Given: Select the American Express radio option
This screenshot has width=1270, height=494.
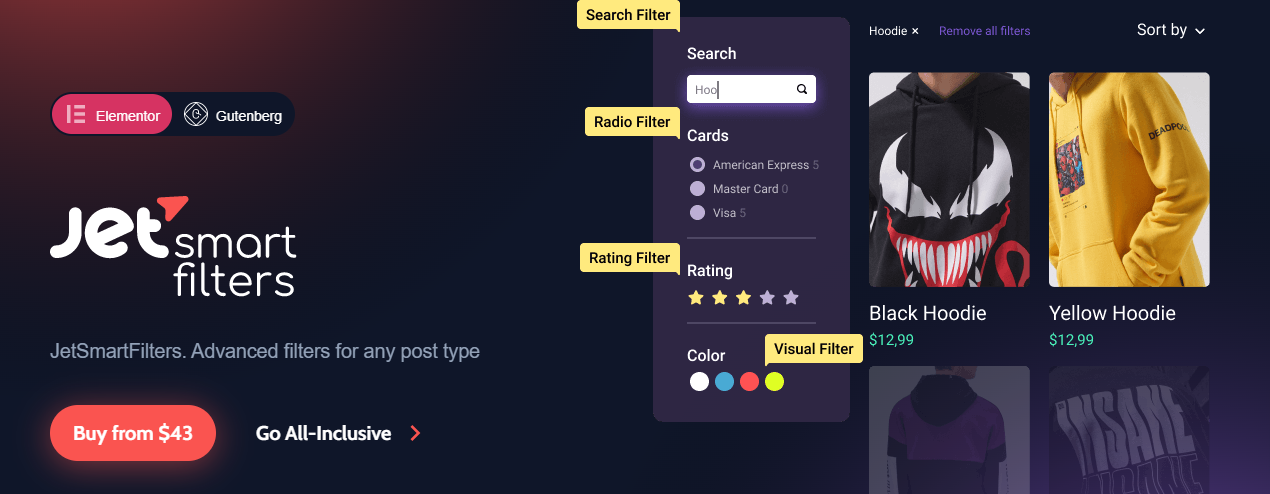Looking at the screenshot, I should pyautogui.click(x=698, y=165).
